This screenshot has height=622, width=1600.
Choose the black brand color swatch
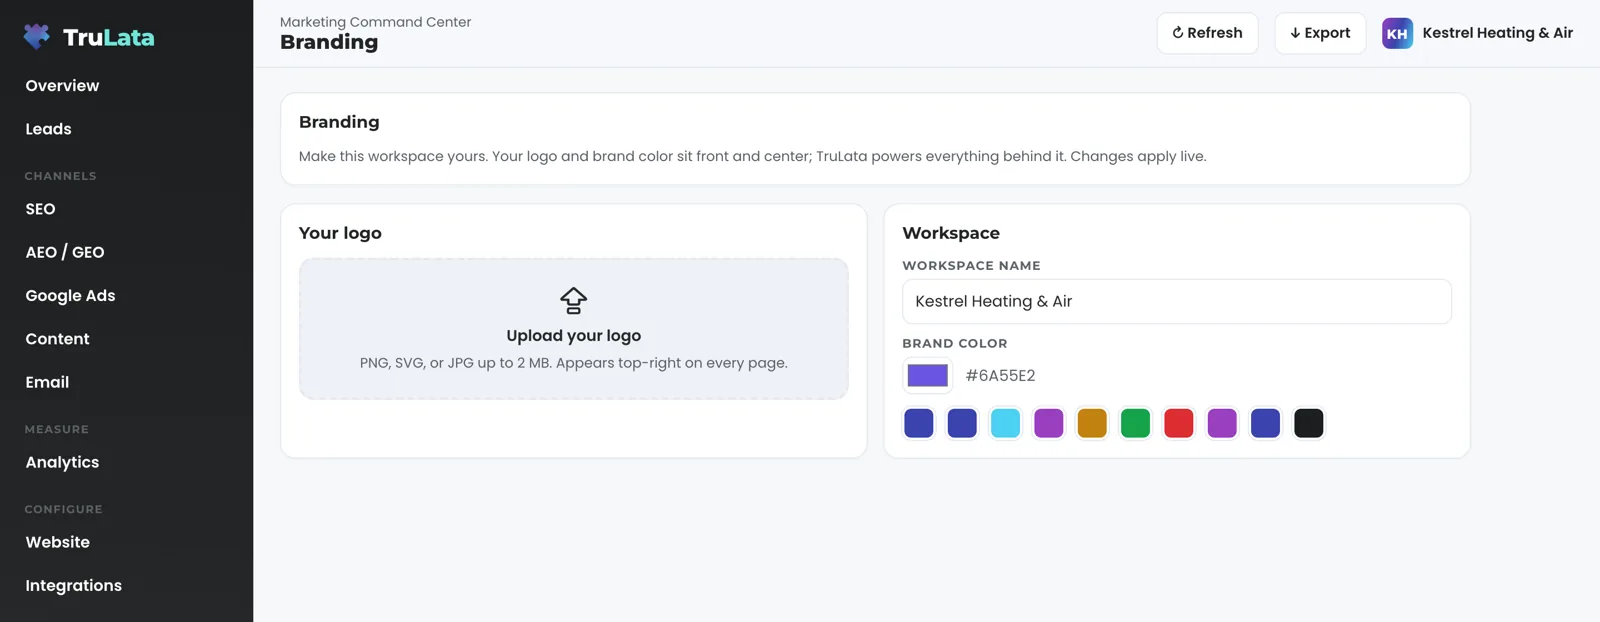pyautogui.click(x=1308, y=423)
